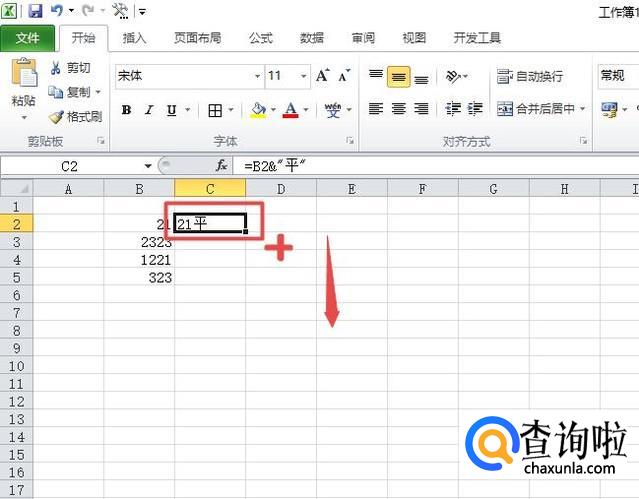Click the Cut (剪切) scissors button

click(x=70, y=68)
